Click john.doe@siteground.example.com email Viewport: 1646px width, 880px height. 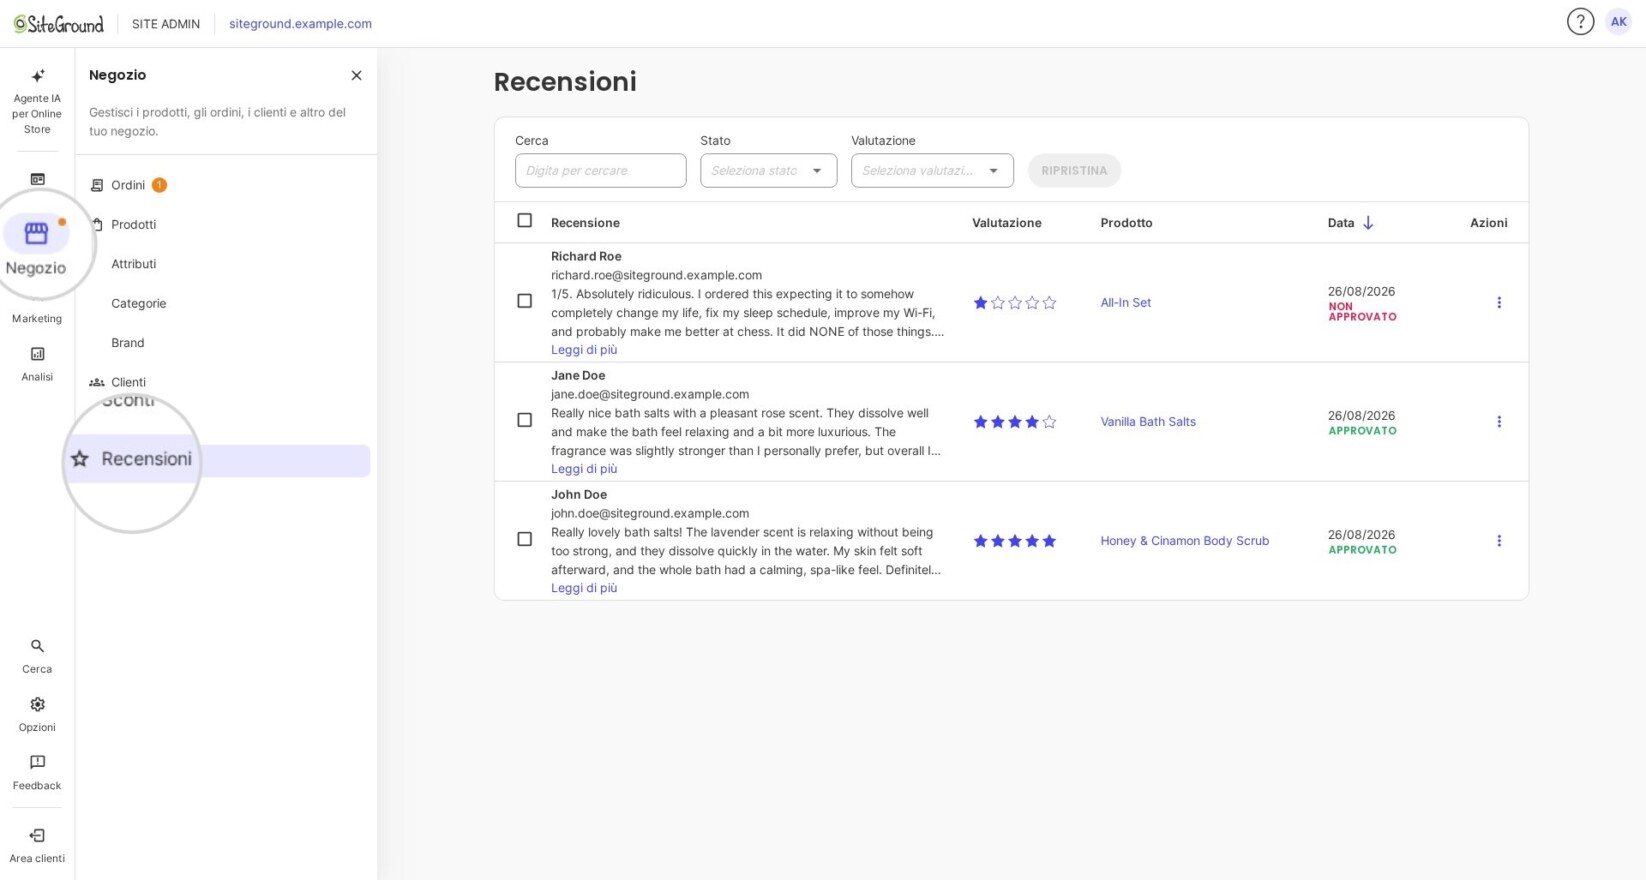coord(650,513)
